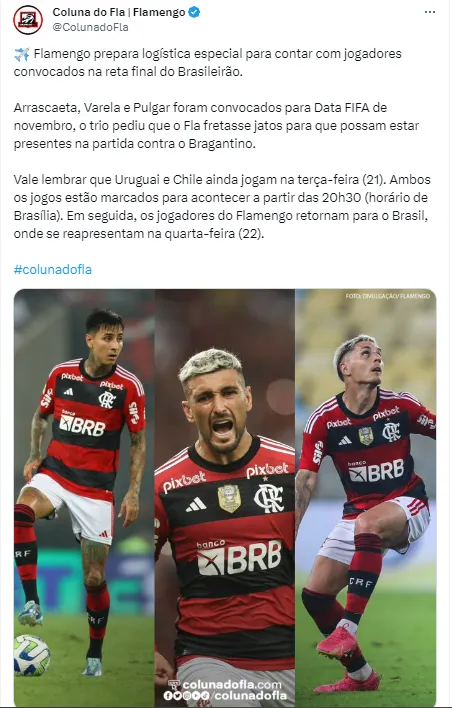
Task: Open the @ColunadoFla handle link
Action: point(90,27)
